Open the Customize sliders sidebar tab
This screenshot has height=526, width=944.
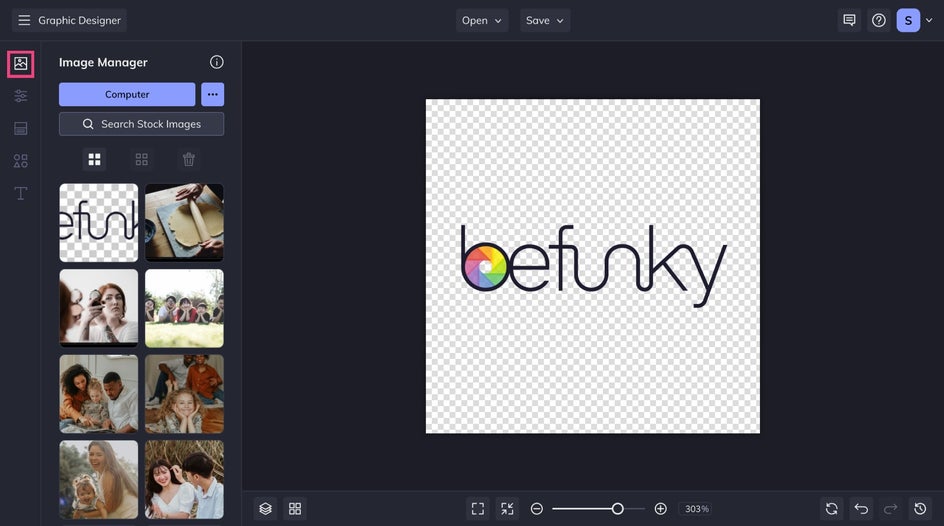(20, 96)
